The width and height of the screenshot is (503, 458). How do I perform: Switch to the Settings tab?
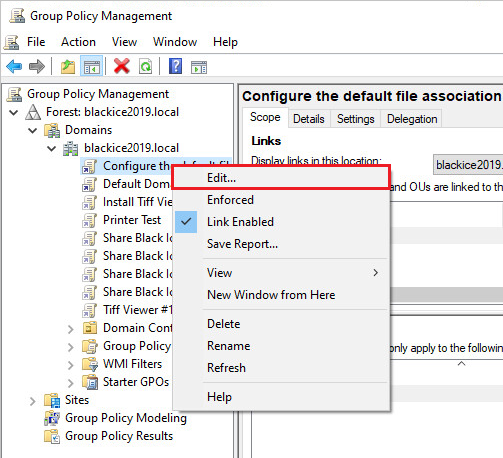tap(355, 119)
